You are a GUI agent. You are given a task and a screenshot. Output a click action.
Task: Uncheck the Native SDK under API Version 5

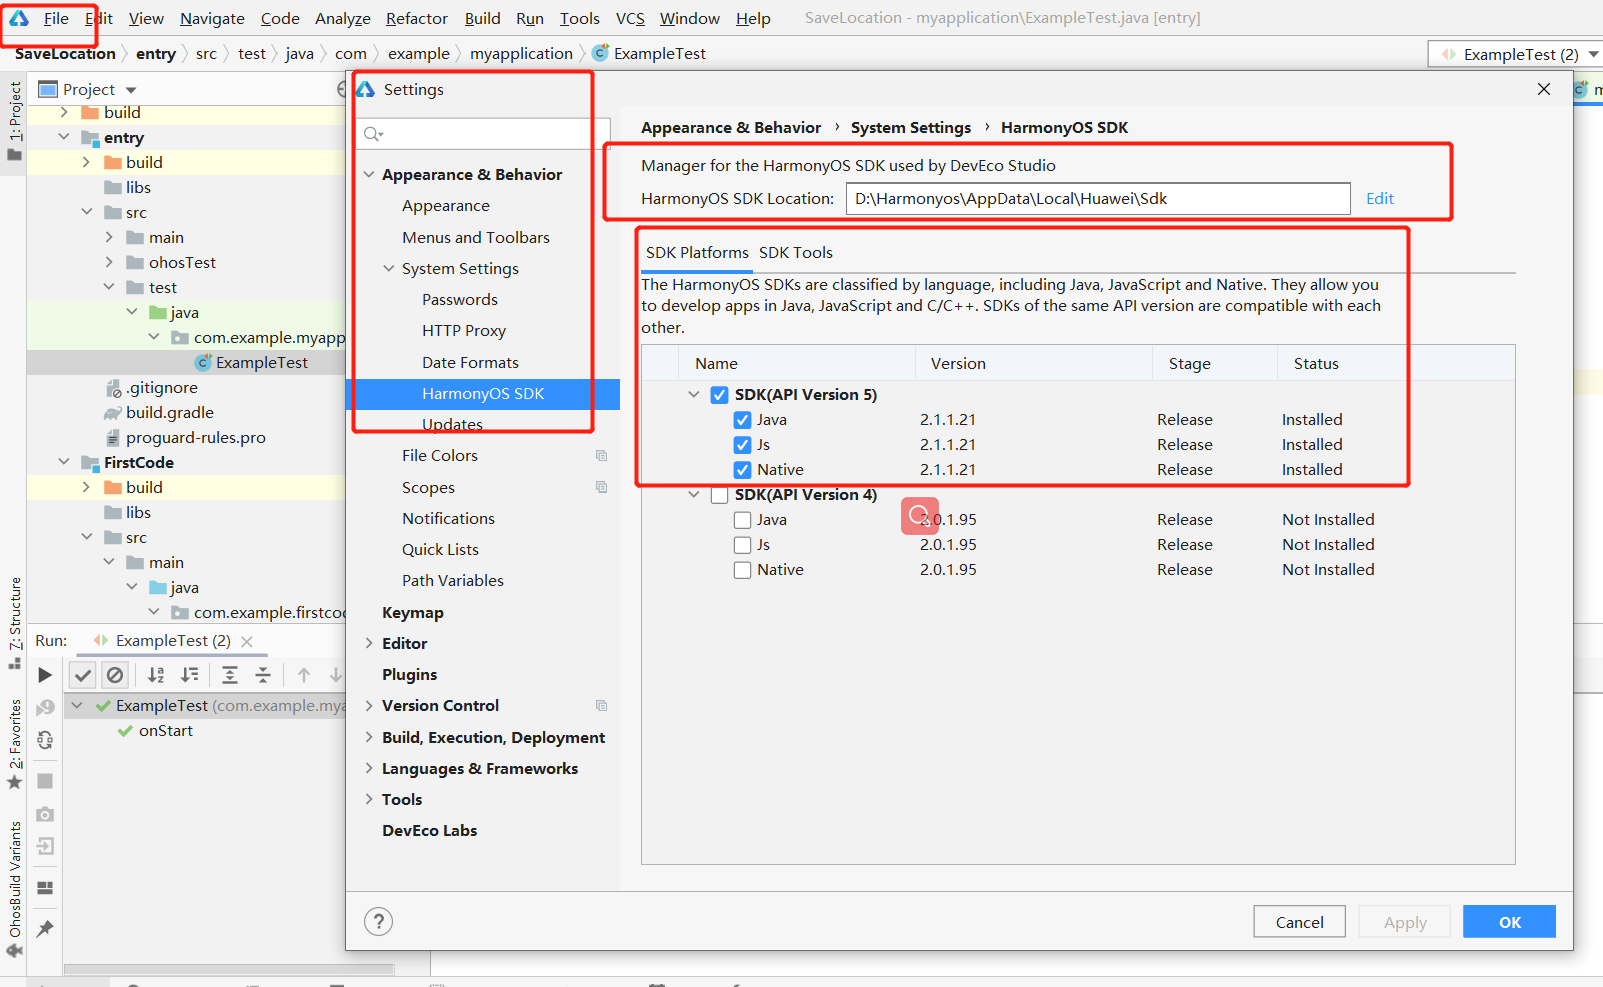coord(742,469)
